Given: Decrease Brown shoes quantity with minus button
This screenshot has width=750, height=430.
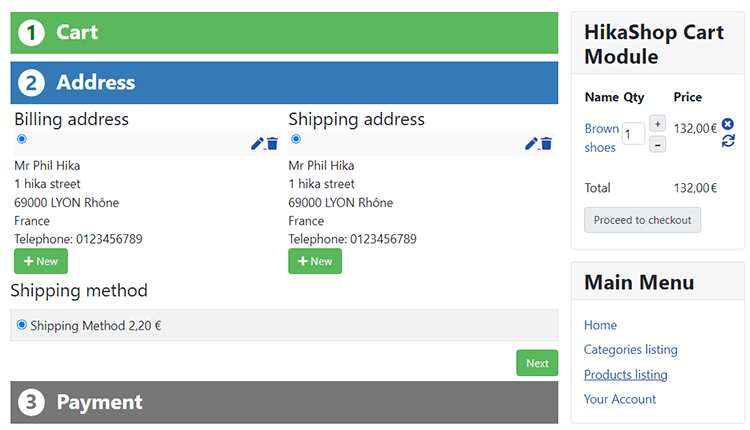Looking at the screenshot, I should 658,144.
